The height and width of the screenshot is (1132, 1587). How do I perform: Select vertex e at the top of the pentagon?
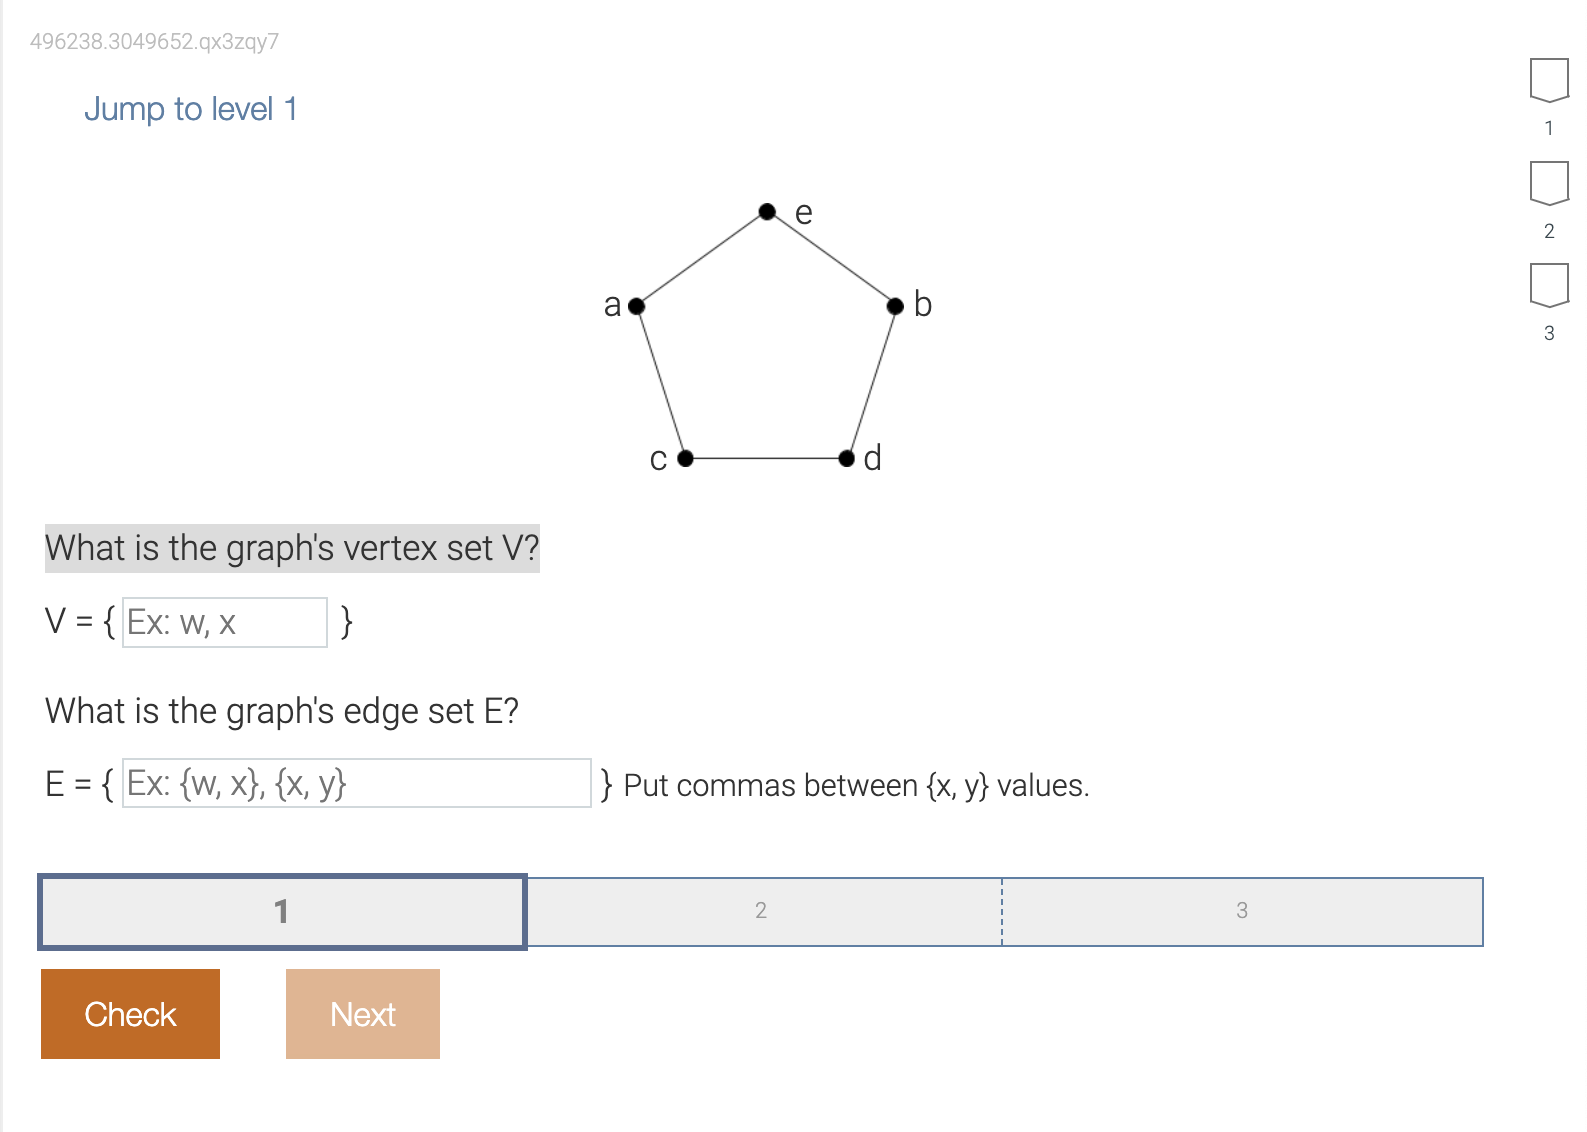pos(768,210)
